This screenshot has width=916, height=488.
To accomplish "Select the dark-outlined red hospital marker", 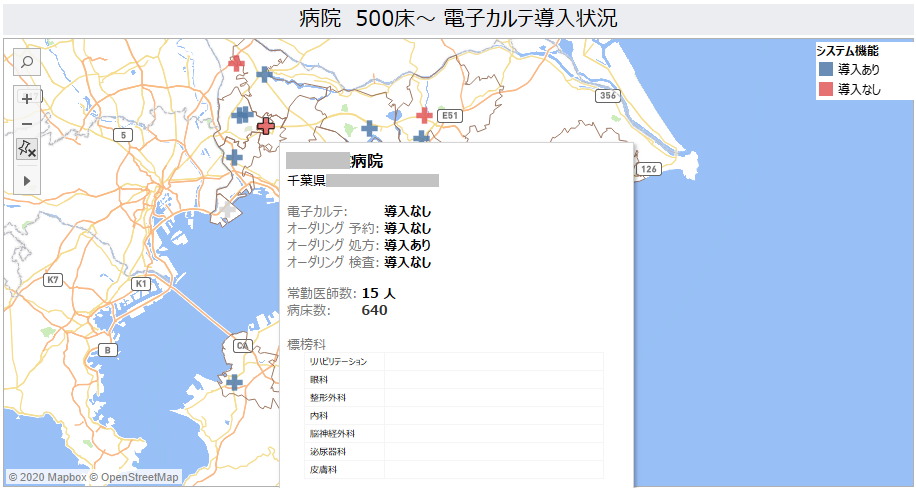I will [x=265, y=125].
